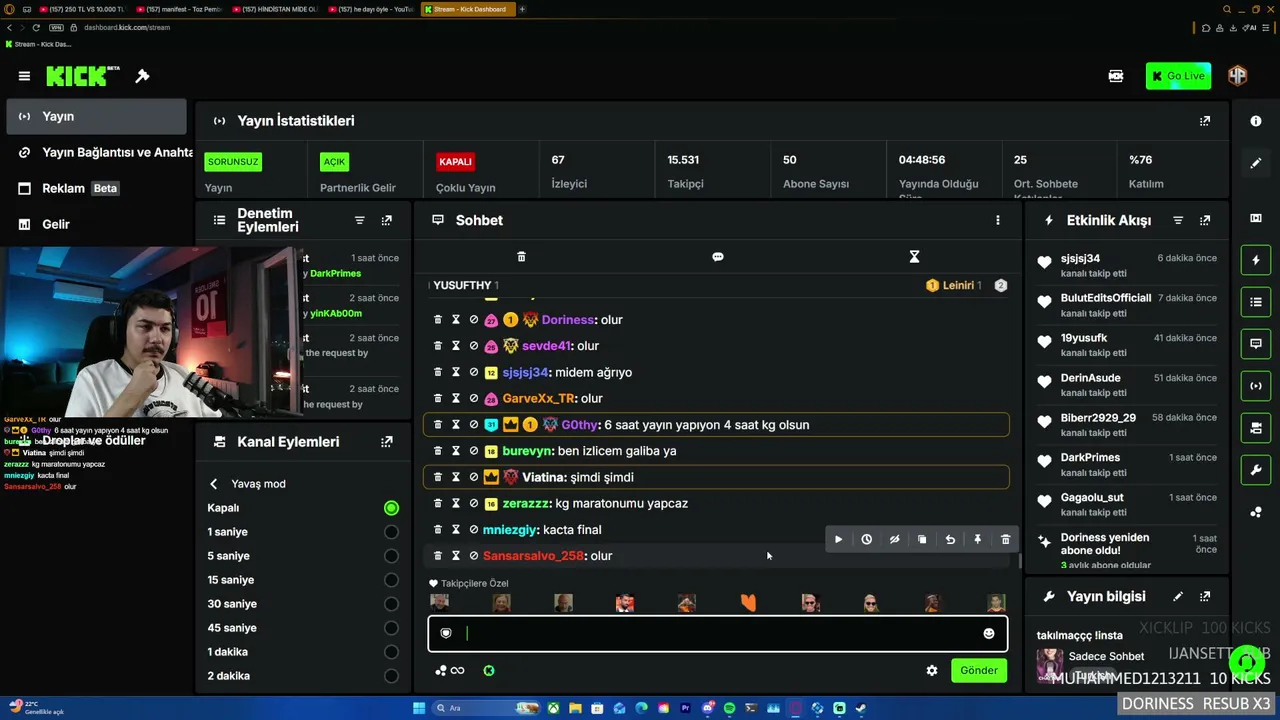Screen dimensions: 1280x720
Task: Open Yayın in the left navigation
Action: pos(96,116)
